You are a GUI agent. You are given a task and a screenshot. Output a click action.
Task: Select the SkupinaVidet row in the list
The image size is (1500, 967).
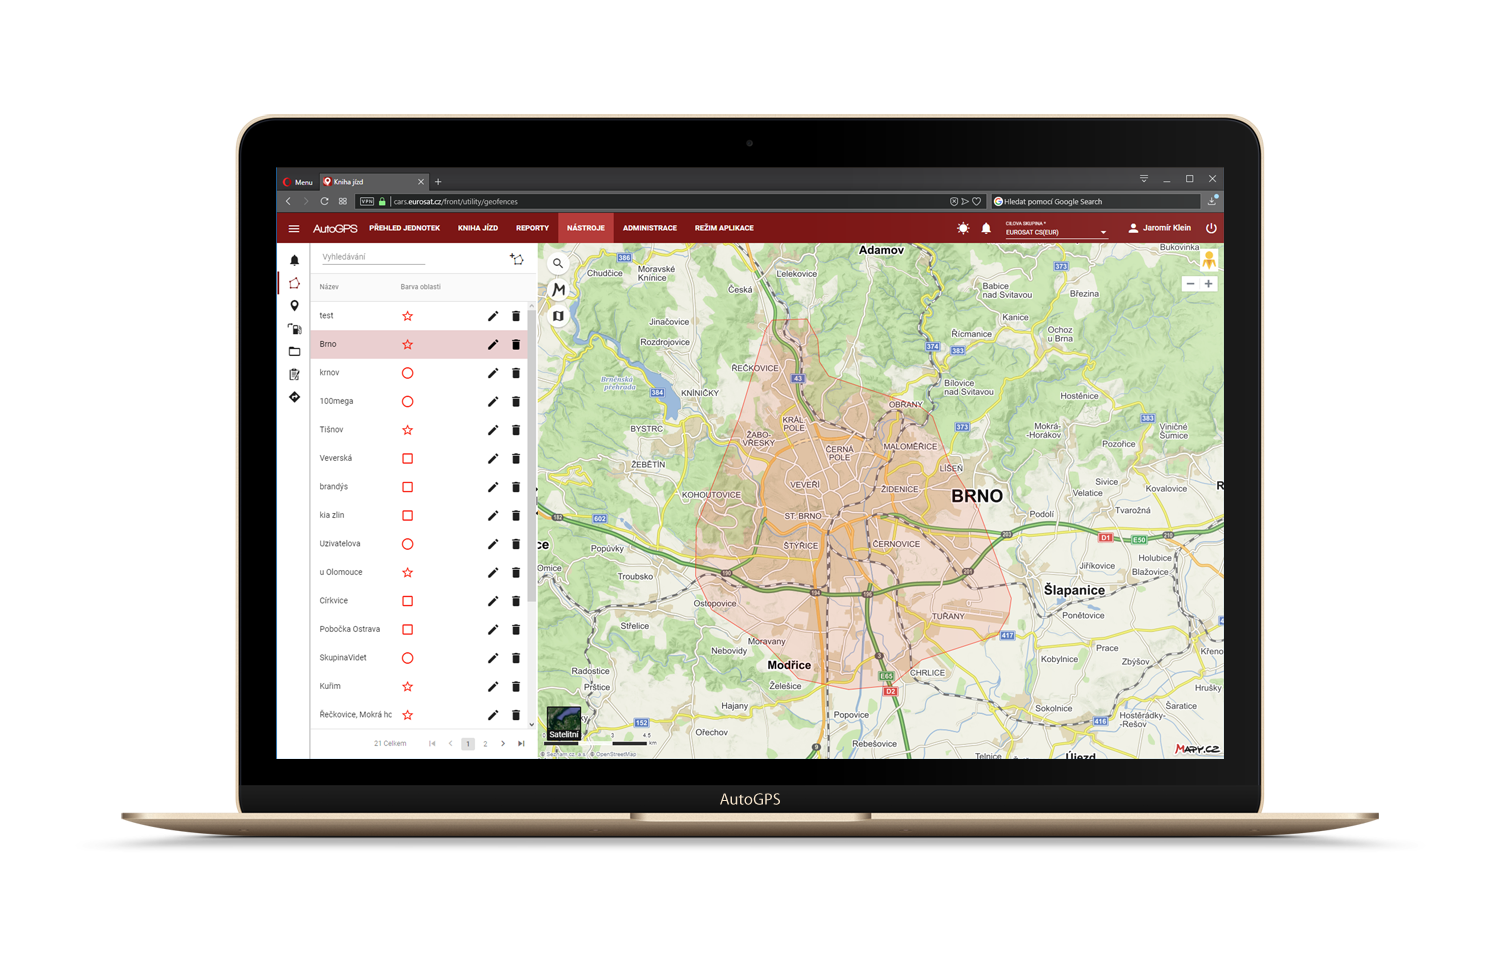420,658
